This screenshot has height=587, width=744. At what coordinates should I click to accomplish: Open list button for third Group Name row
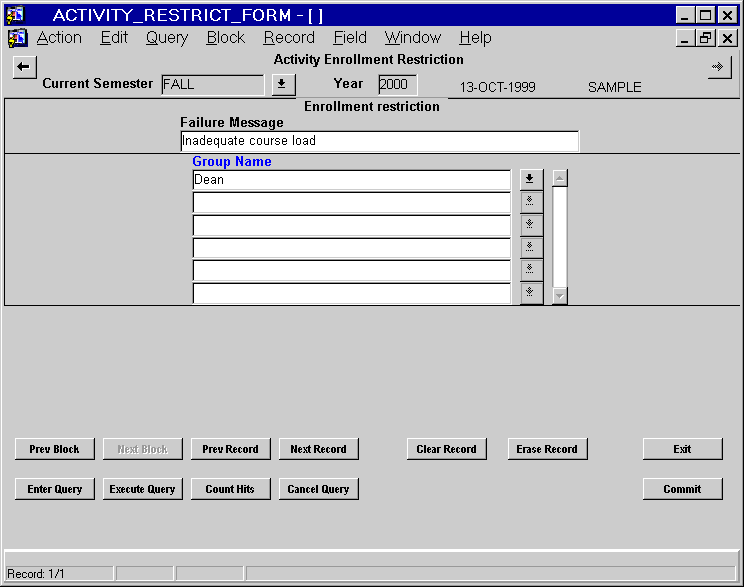pos(531,224)
